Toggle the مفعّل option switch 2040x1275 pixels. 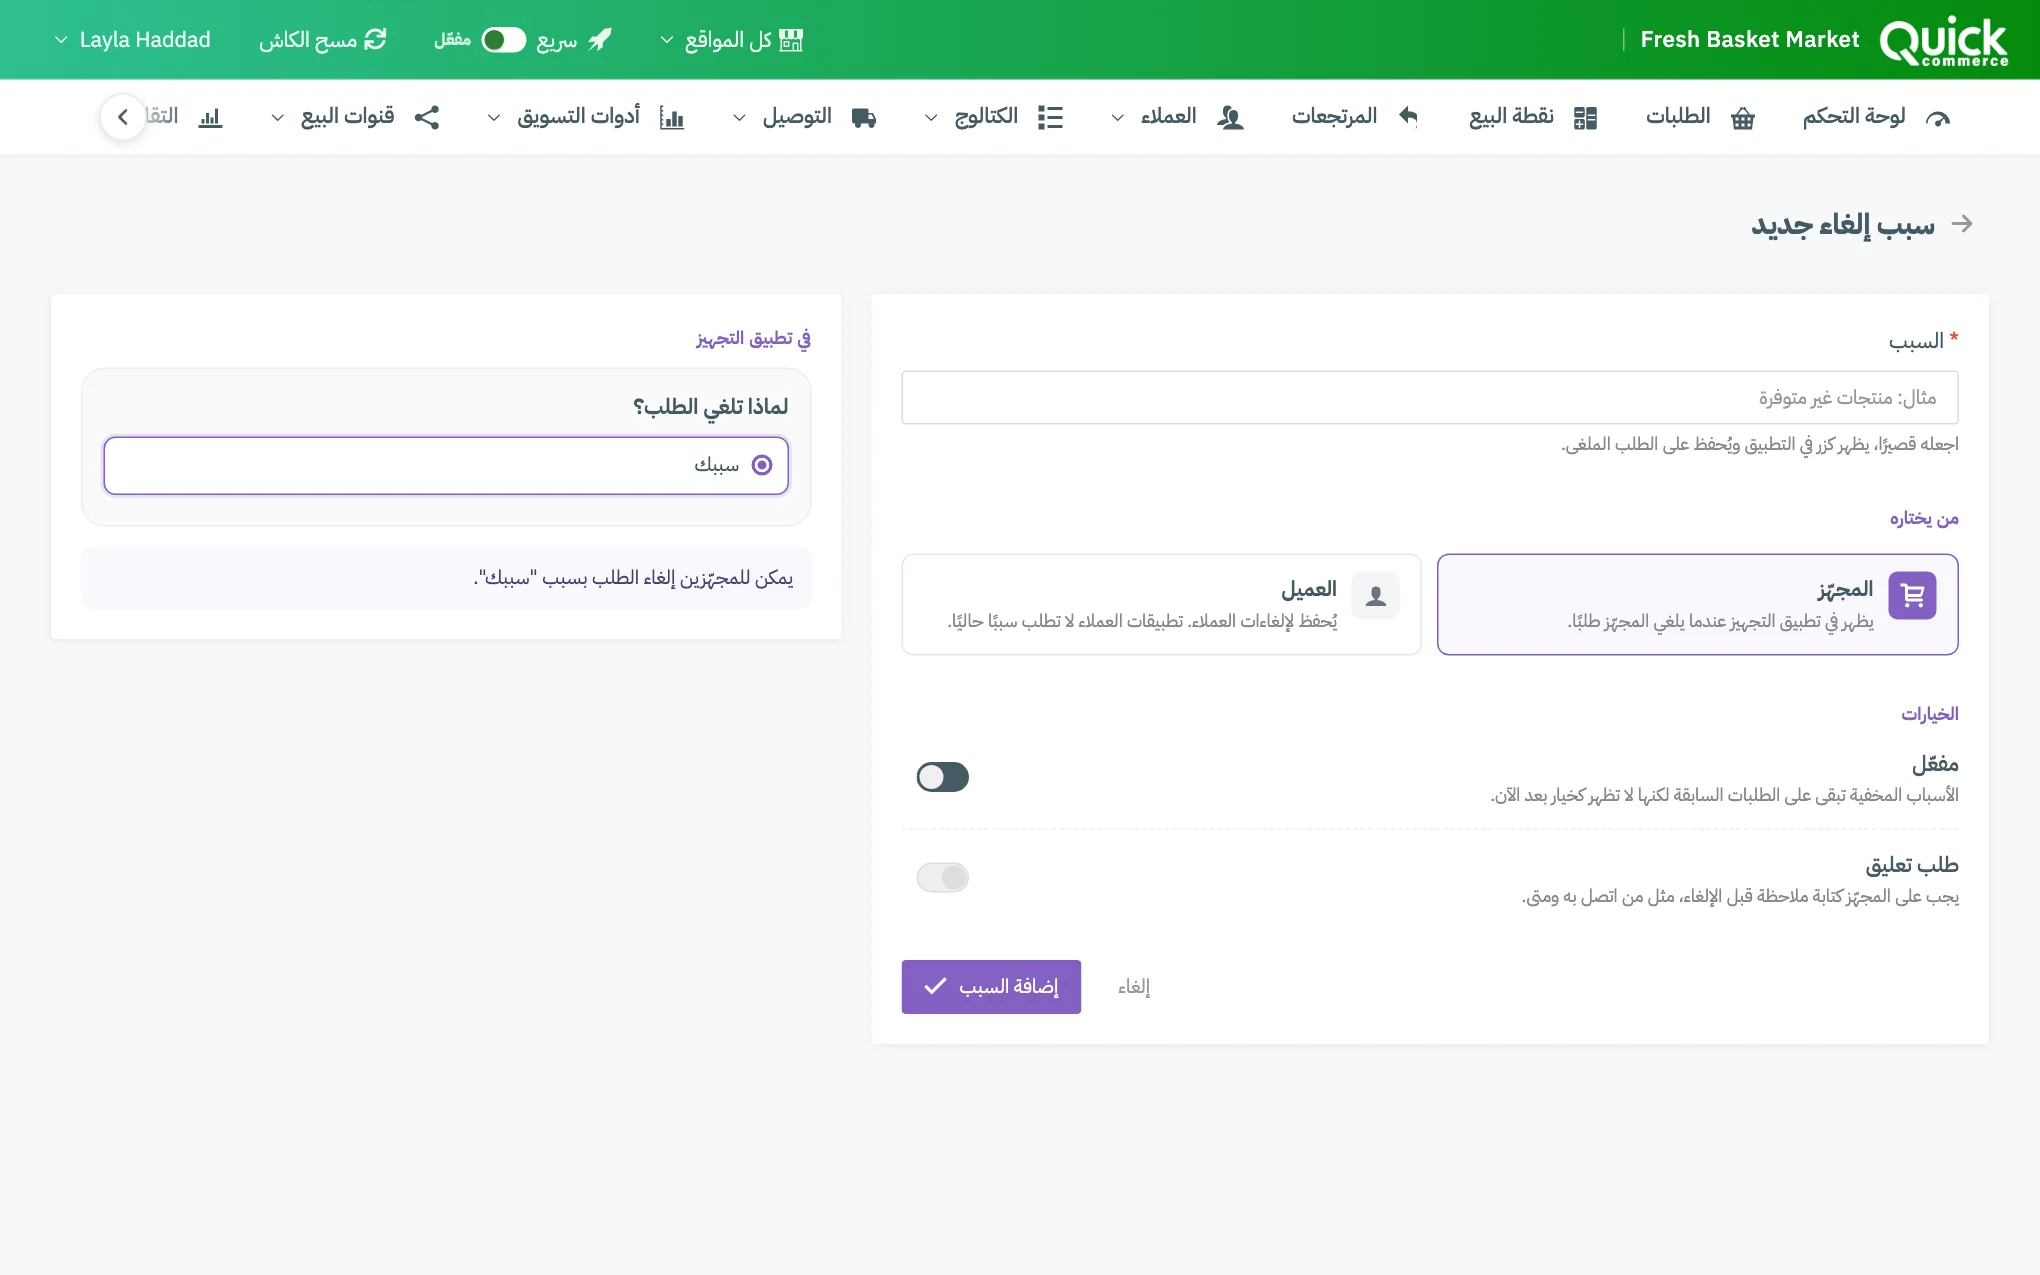942,777
